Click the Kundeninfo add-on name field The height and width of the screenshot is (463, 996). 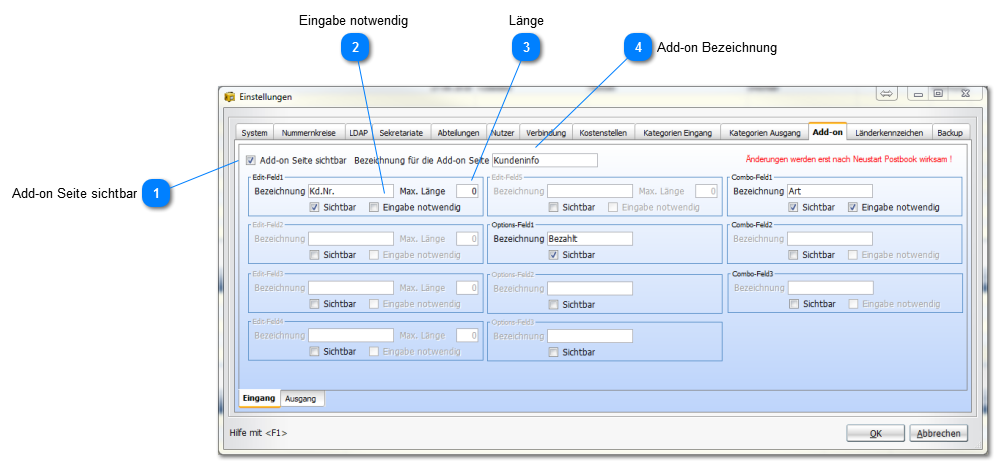[544, 160]
